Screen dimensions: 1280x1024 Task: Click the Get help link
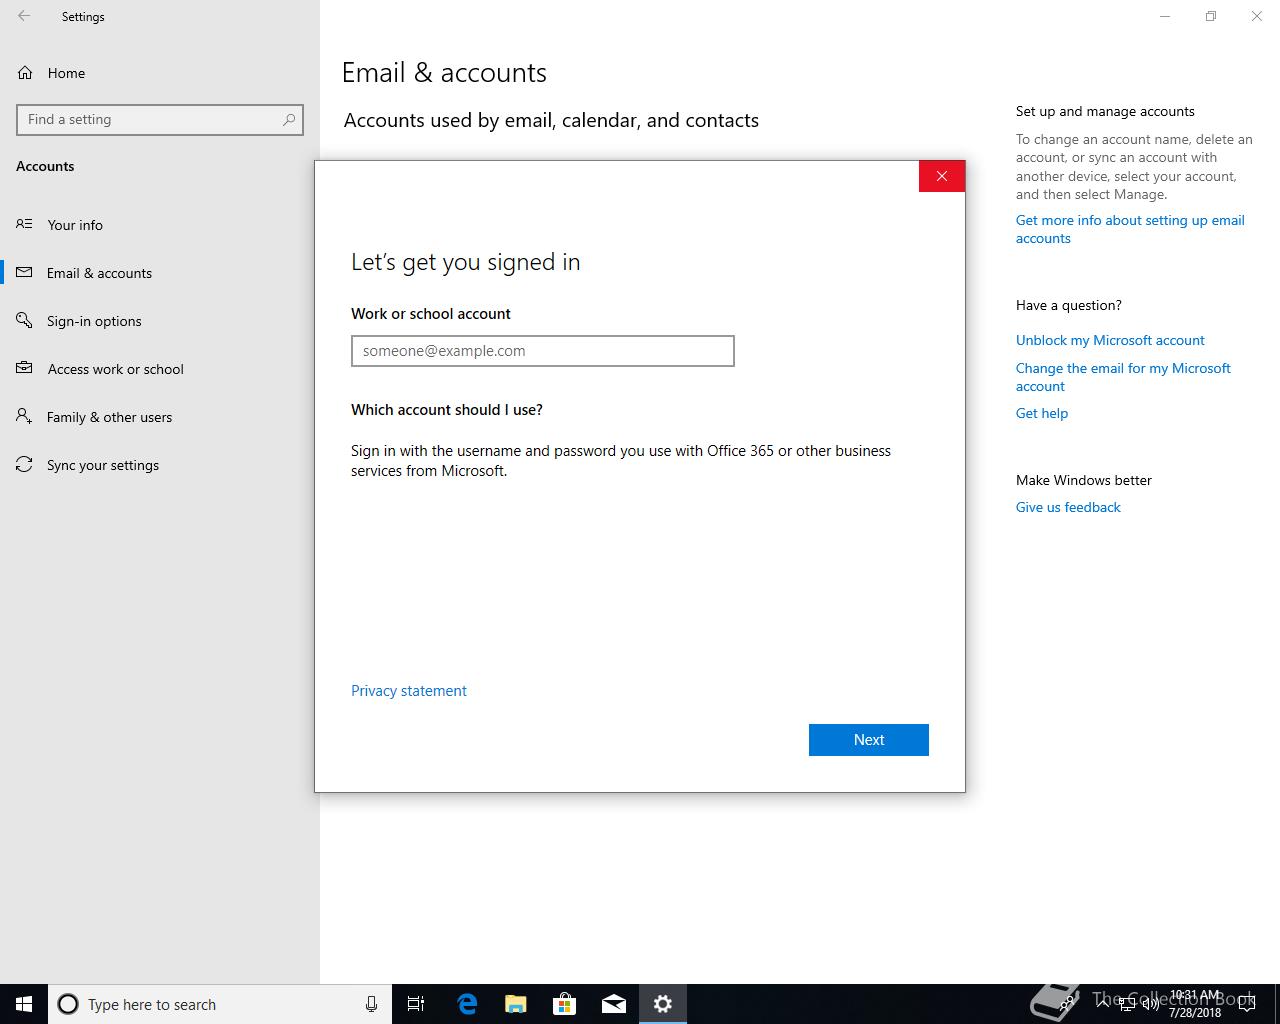pyautogui.click(x=1042, y=413)
